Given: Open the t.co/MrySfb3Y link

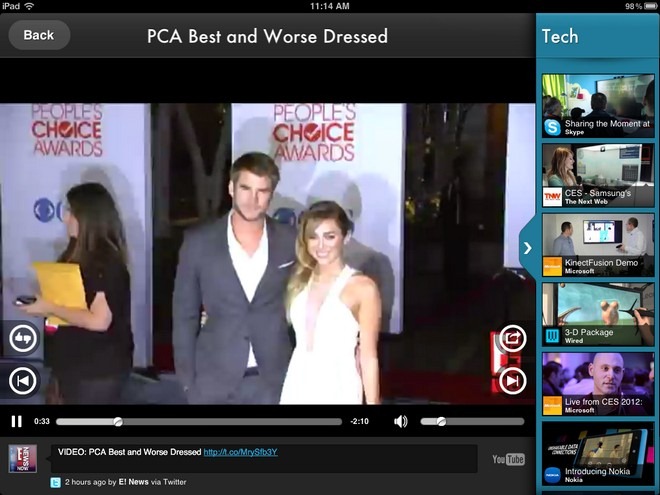Looking at the screenshot, I should (x=240, y=452).
